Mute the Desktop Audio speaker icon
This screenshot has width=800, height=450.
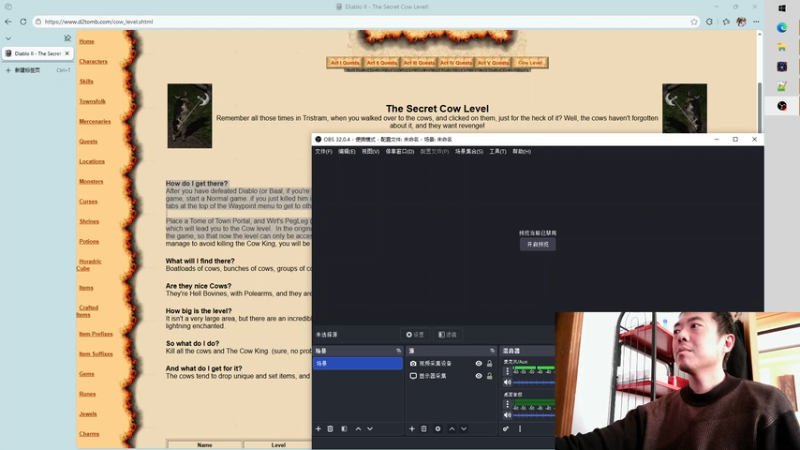click(x=507, y=415)
